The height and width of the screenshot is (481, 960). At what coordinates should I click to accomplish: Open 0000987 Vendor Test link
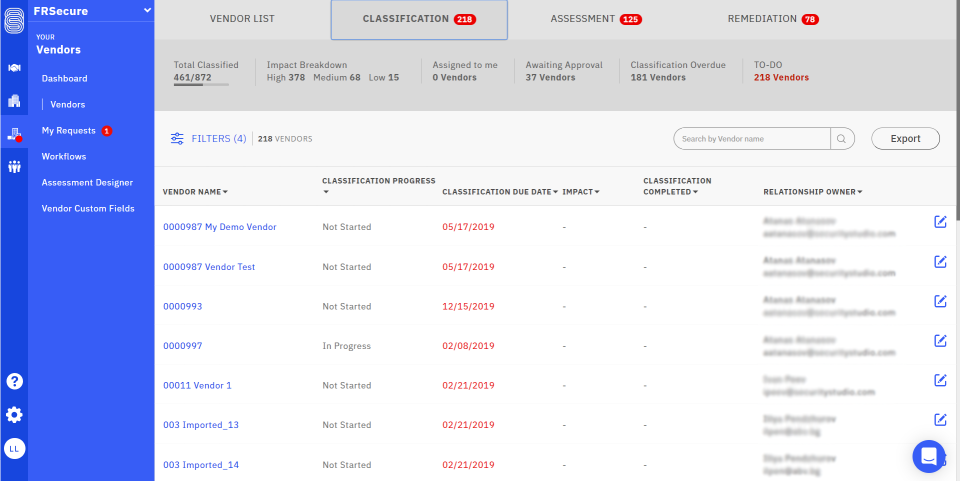coord(209,267)
